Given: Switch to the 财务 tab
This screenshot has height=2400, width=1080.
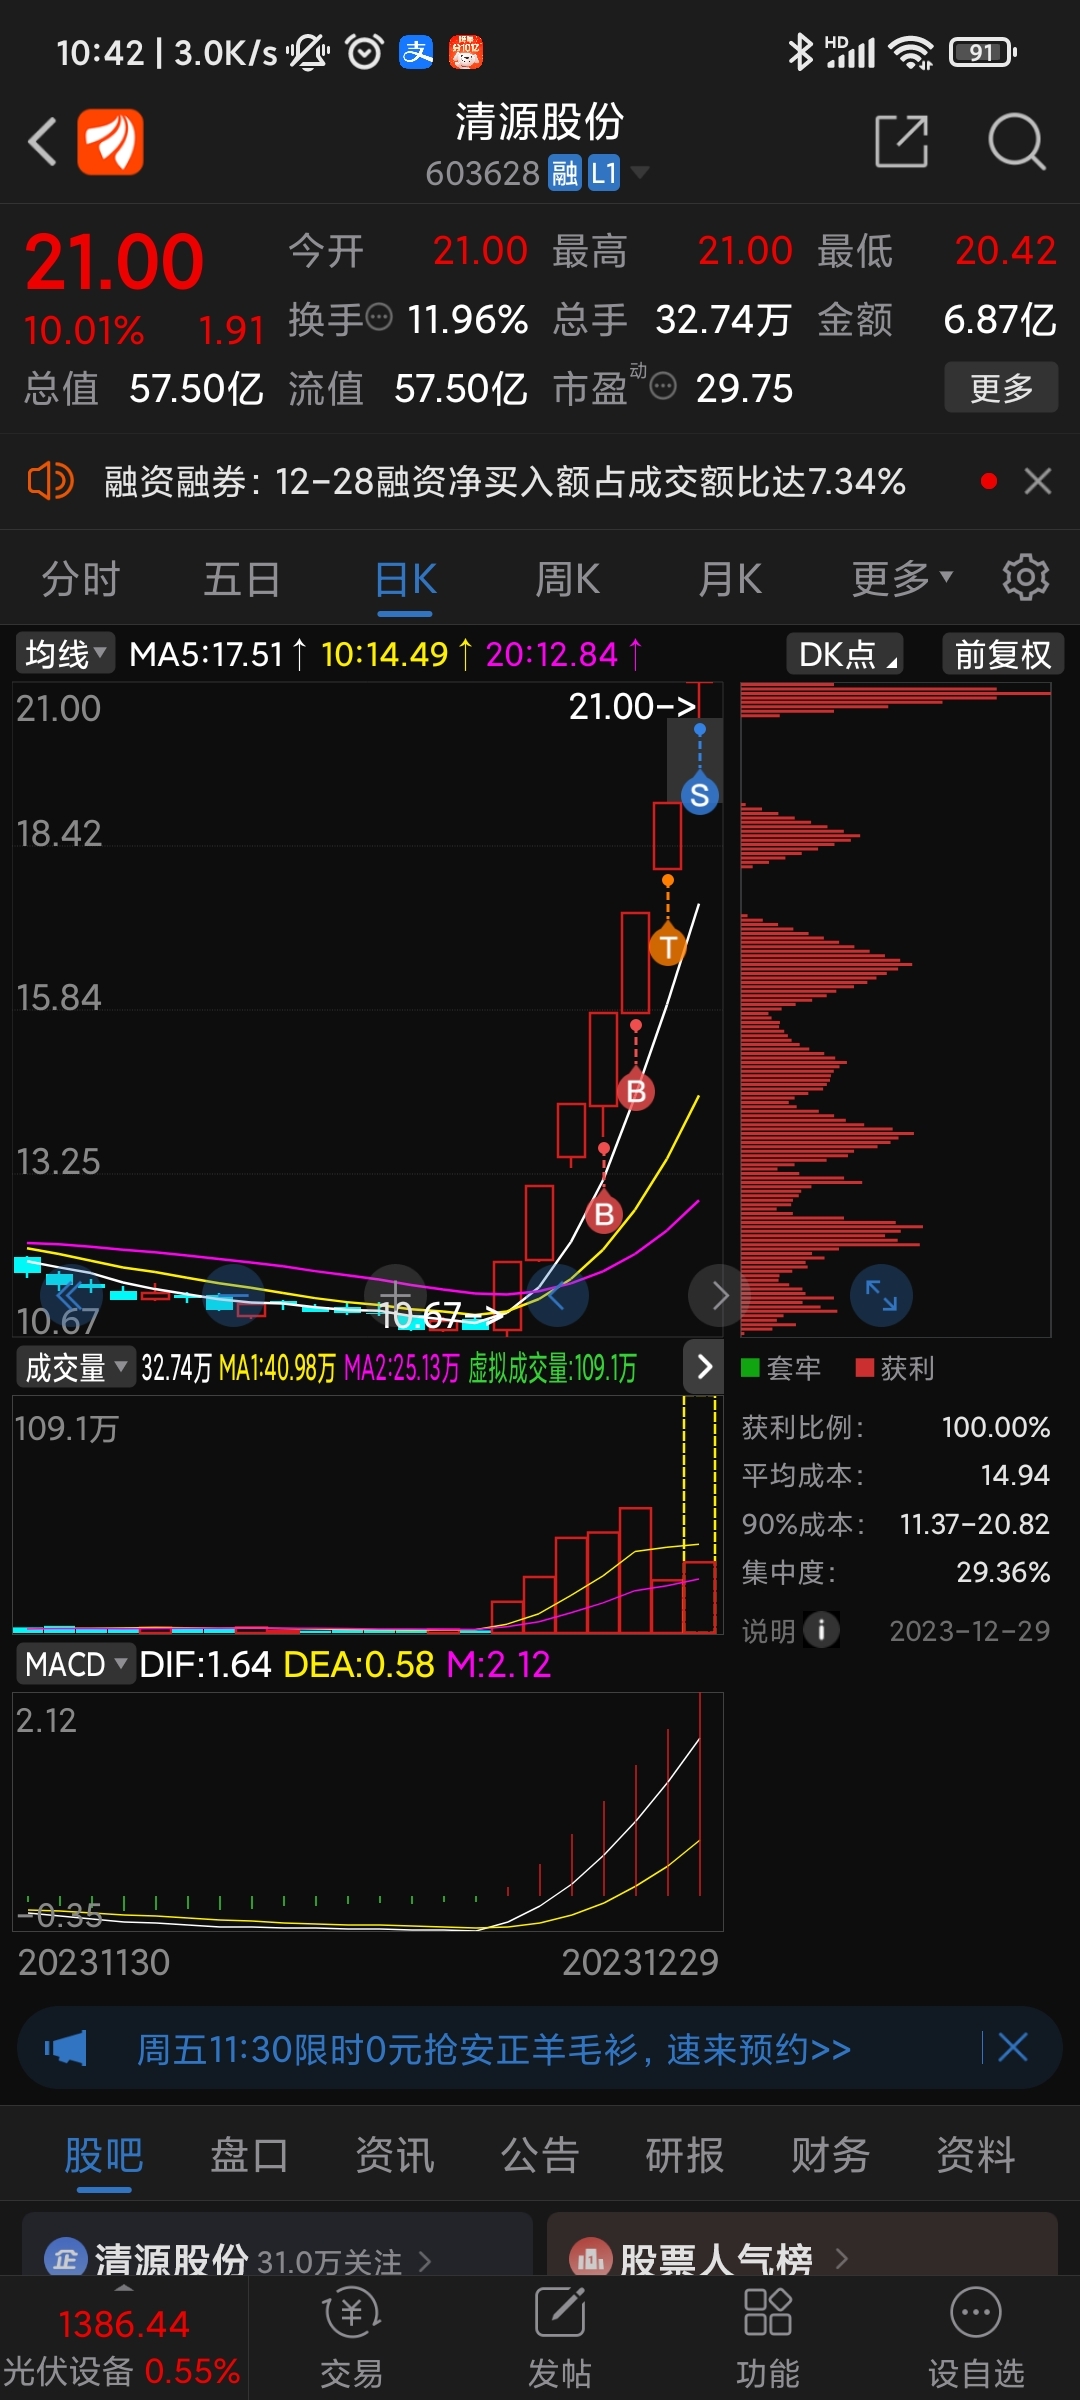Looking at the screenshot, I should point(830,2155).
